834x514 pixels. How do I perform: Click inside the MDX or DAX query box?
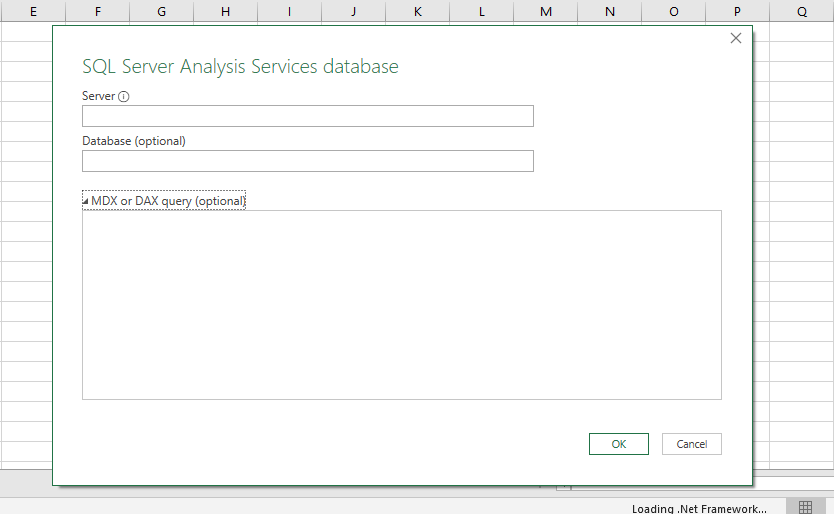[402, 305]
